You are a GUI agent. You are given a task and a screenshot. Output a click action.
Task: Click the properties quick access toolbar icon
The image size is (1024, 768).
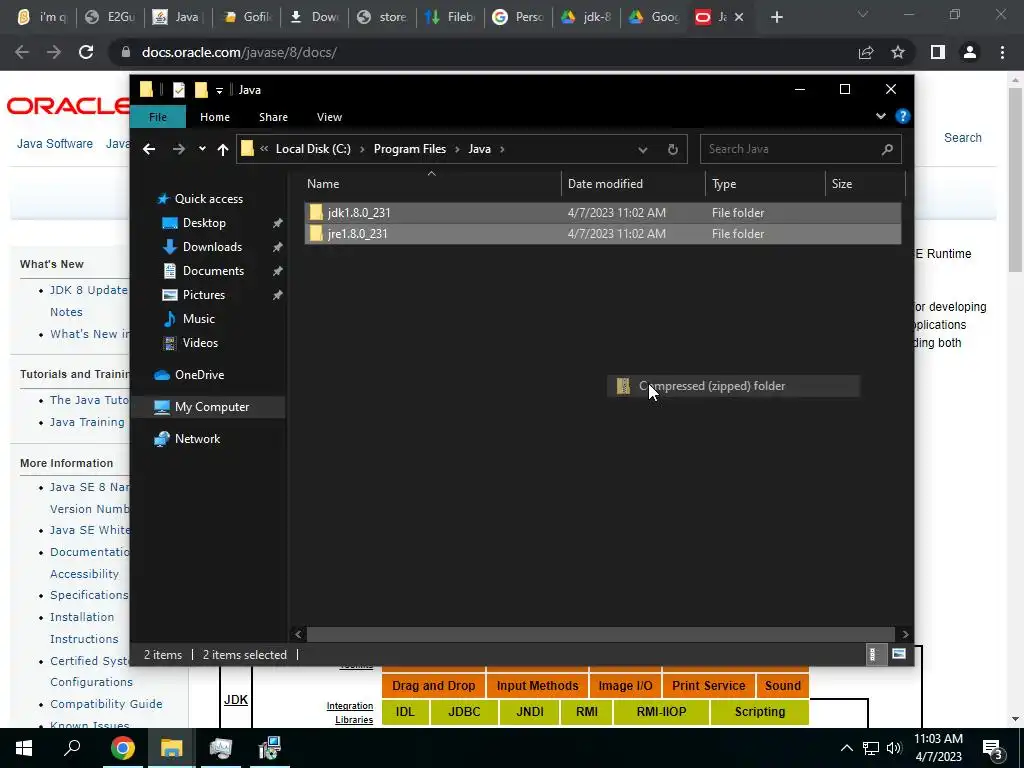[178, 90]
